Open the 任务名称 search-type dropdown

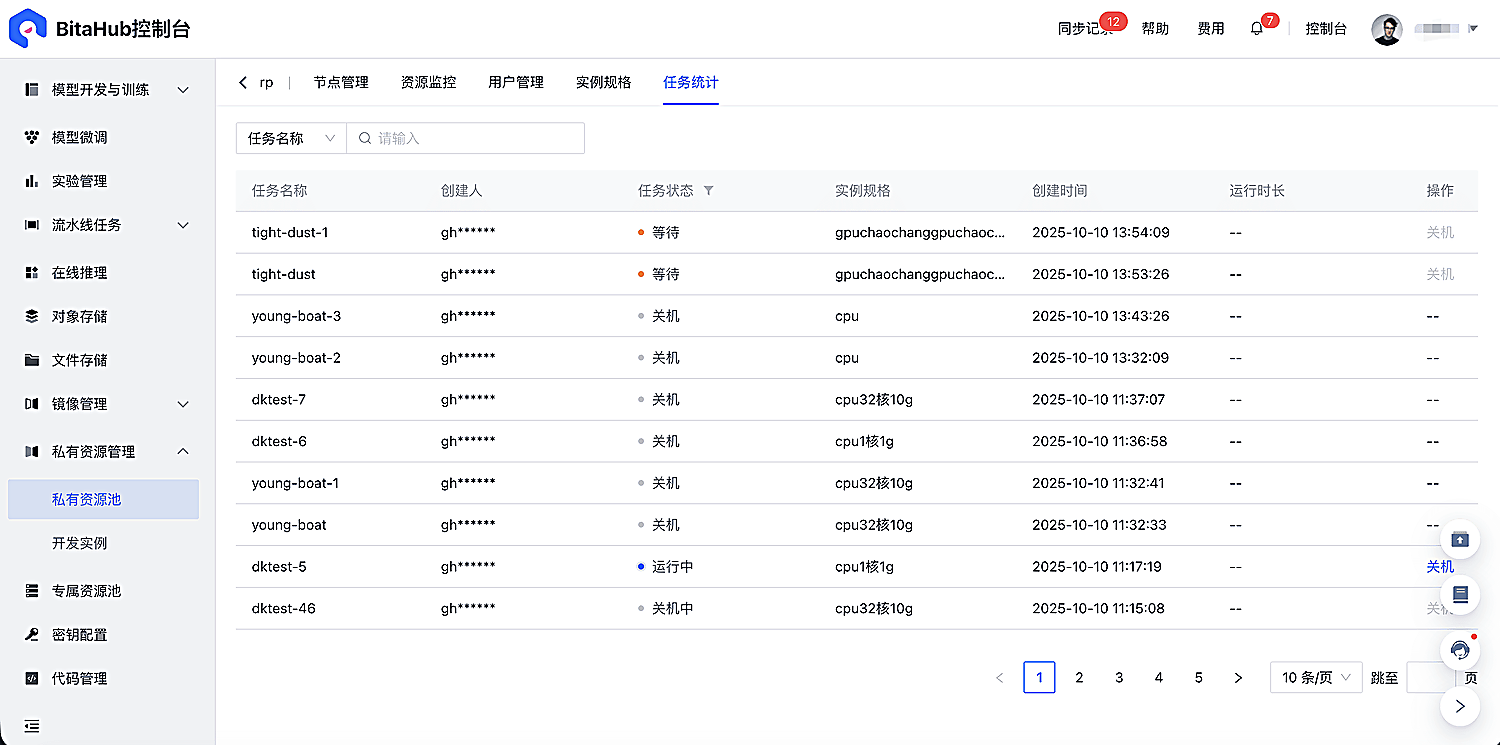pos(291,138)
